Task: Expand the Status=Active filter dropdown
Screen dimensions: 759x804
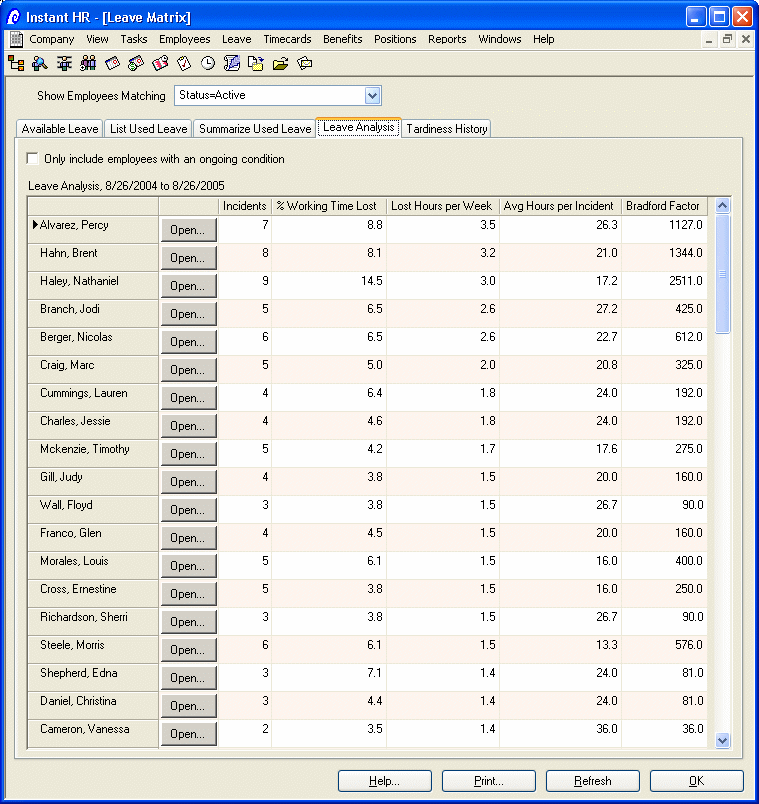Action: 372,96
